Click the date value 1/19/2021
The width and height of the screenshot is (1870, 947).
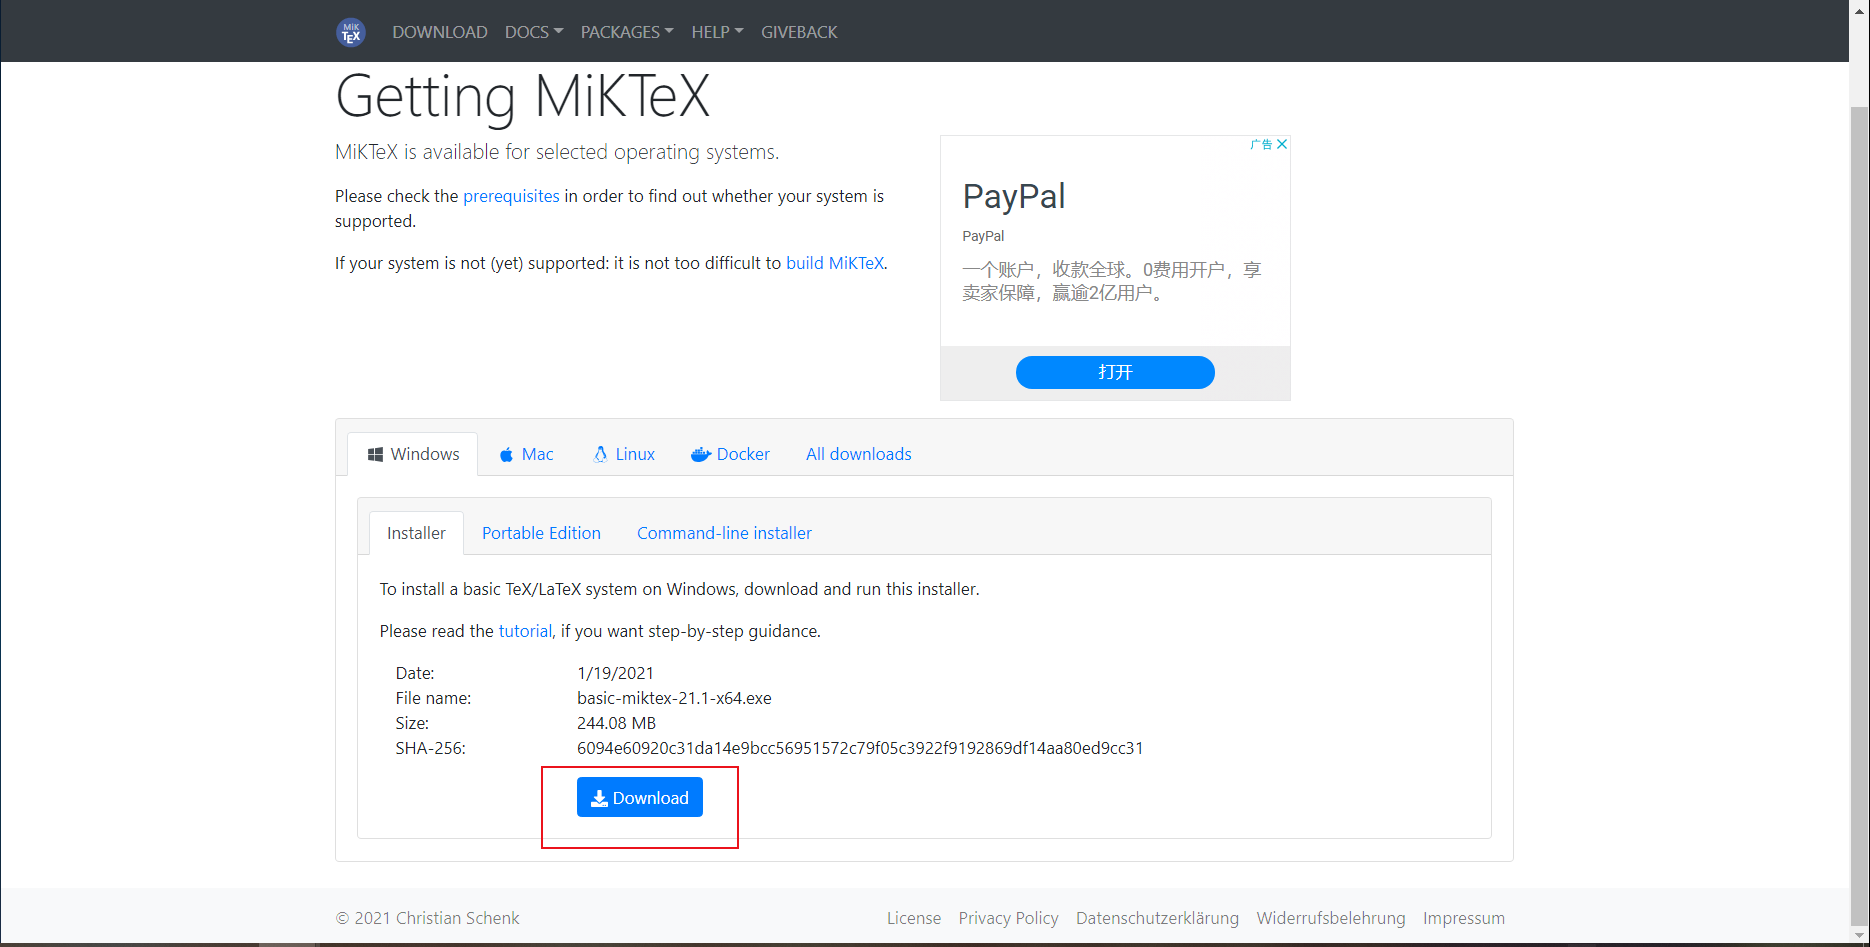[x=615, y=673]
